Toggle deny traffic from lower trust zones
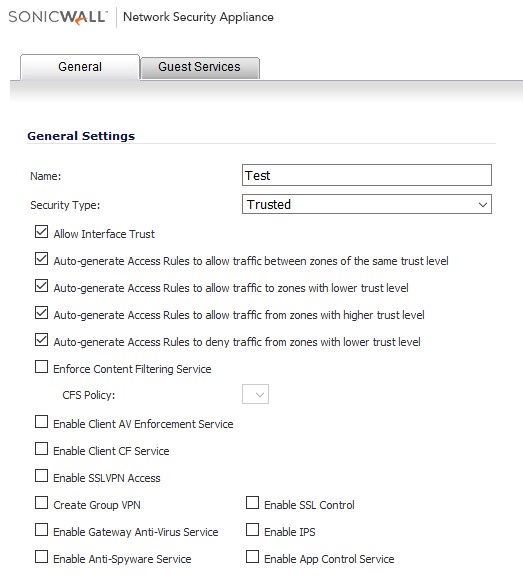This screenshot has height=587, width=523. [41, 340]
